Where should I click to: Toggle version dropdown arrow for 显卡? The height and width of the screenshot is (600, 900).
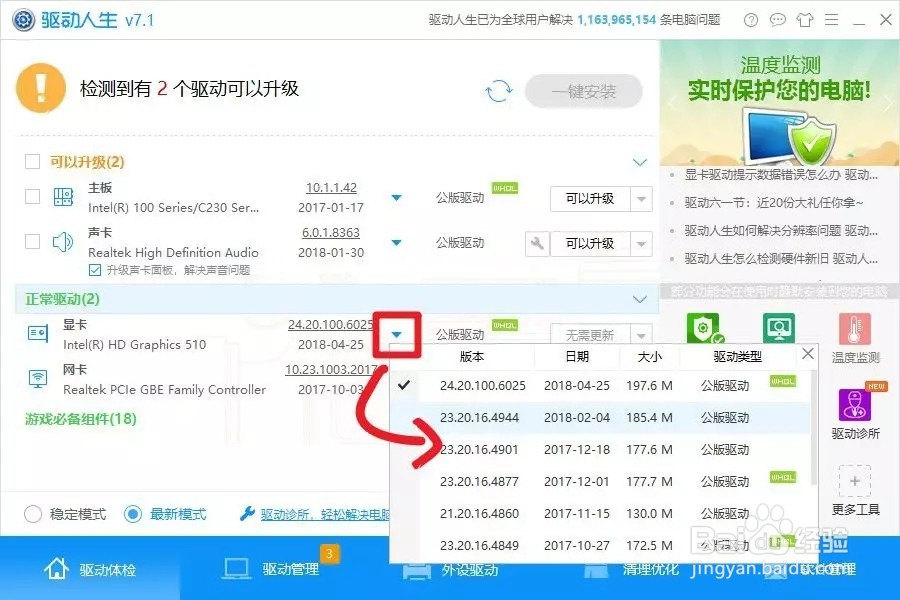(x=396, y=334)
